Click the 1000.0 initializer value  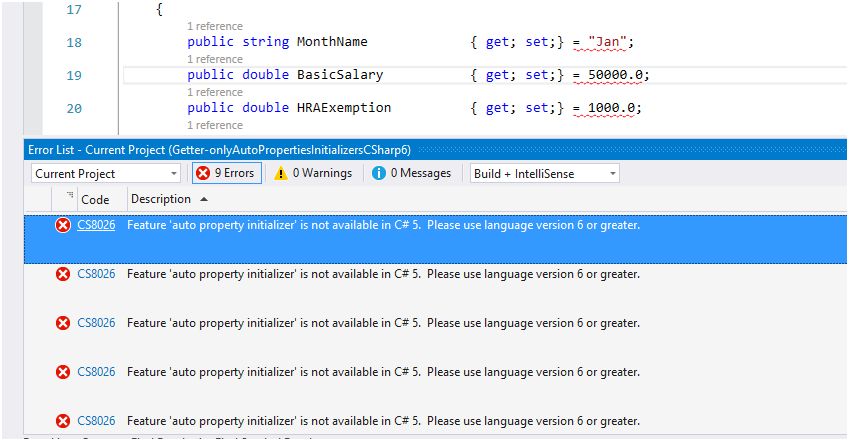click(611, 108)
